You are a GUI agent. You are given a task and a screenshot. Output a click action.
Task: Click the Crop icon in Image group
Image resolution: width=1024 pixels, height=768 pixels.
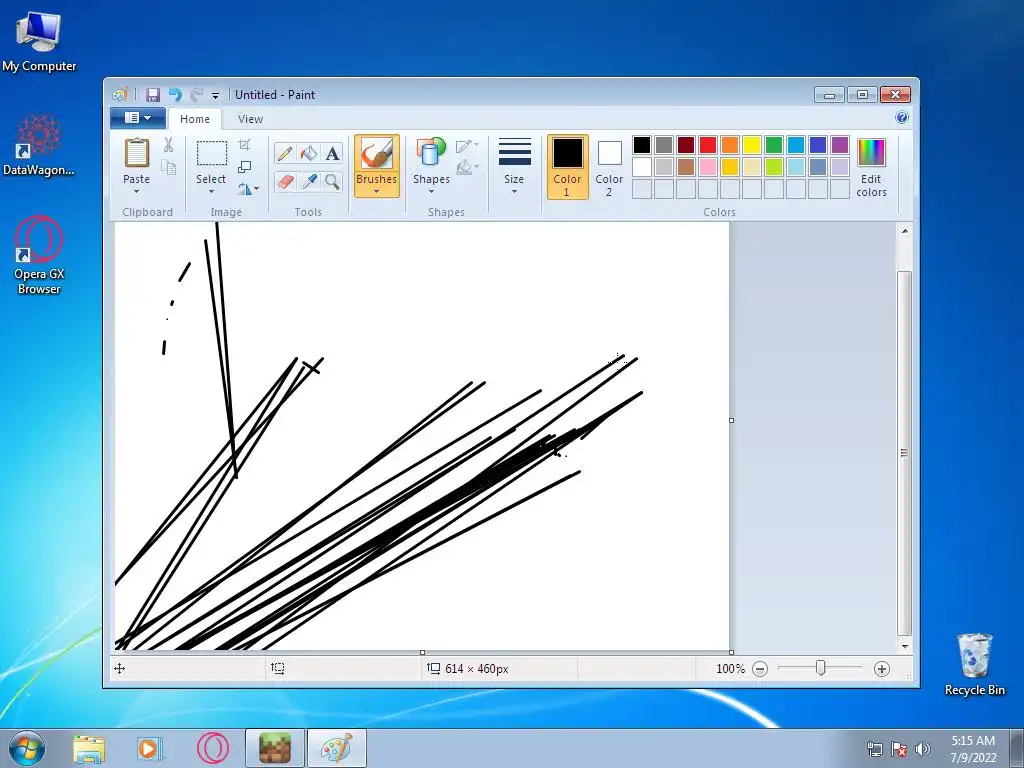tap(245, 144)
